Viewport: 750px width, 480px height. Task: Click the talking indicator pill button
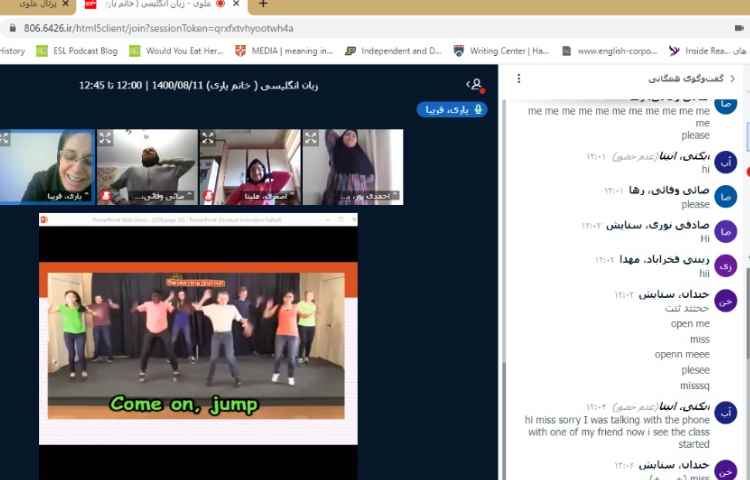coord(452,109)
